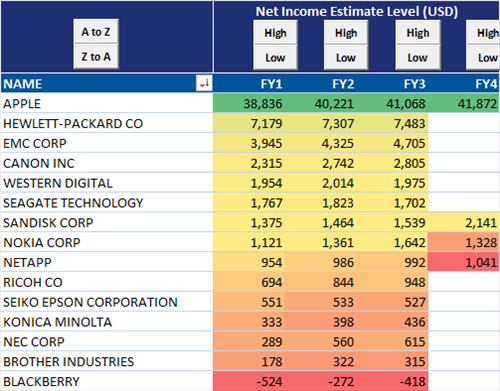Image resolution: width=500 pixels, height=391 pixels.
Task: Select Blackberry FY3 value -418
Action: click(x=392, y=381)
